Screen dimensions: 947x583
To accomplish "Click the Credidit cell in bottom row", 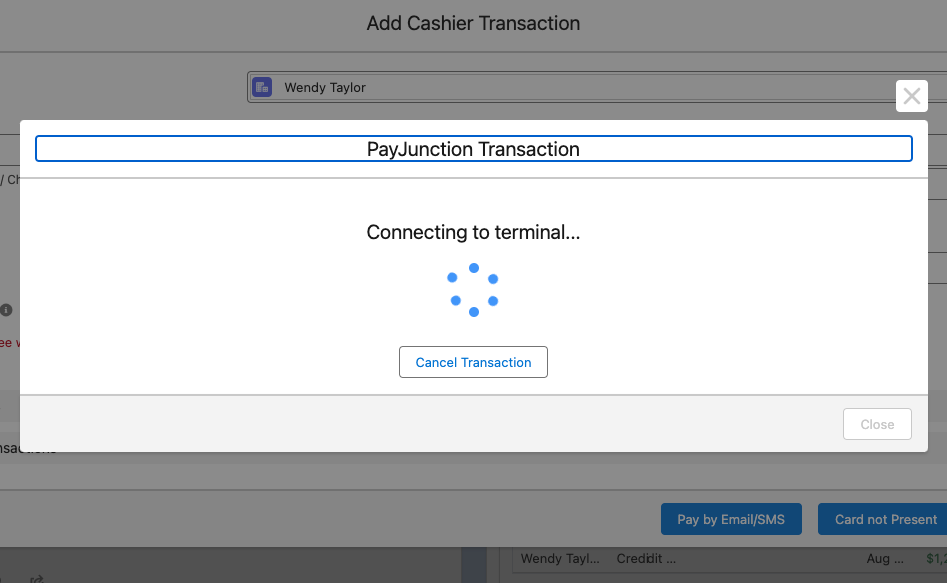I will (x=646, y=558).
